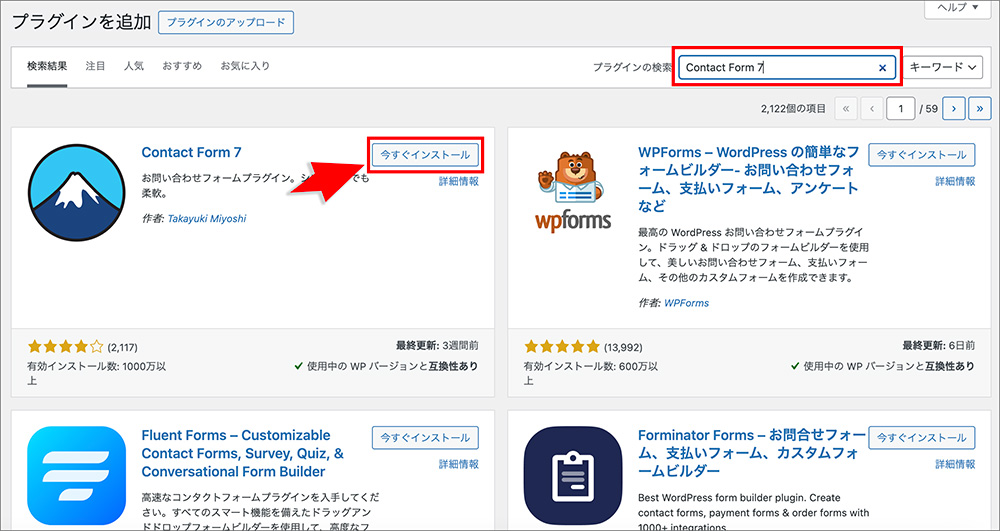Click the 2,122個の項目 result count text
The image size is (1000, 531).
point(793,108)
